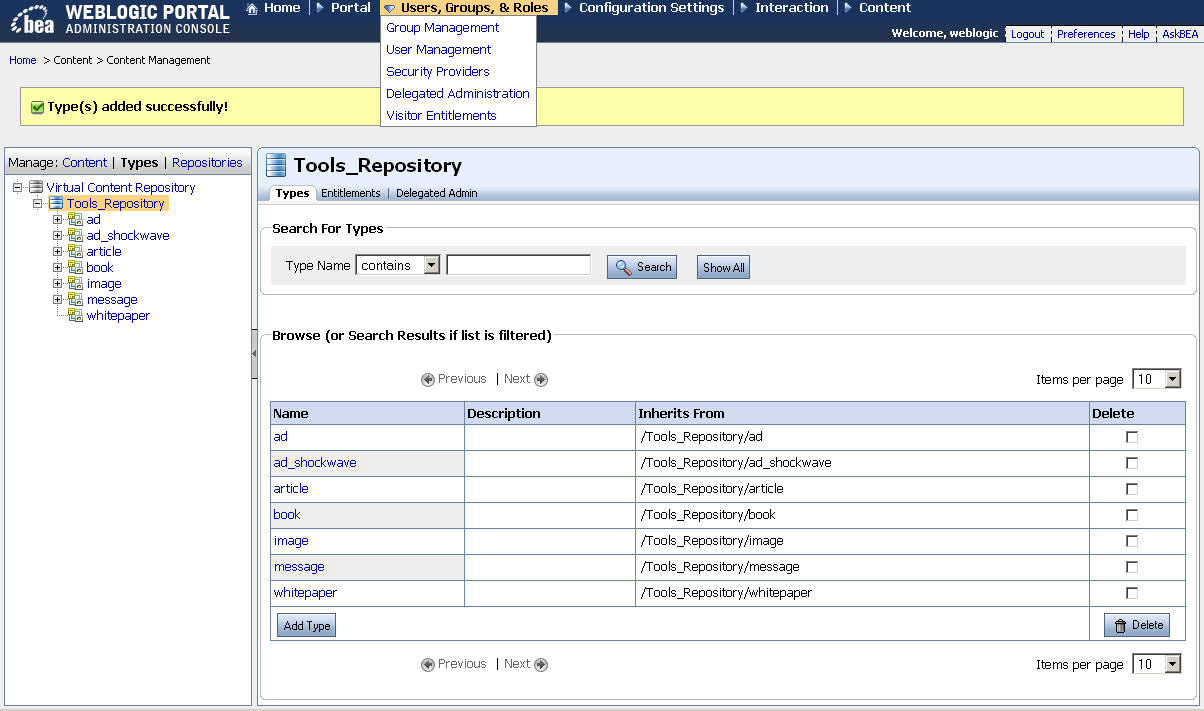Click the left arrow icon of bottom Previous
This screenshot has height=711, width=1204.
click(x=428, y=664)
